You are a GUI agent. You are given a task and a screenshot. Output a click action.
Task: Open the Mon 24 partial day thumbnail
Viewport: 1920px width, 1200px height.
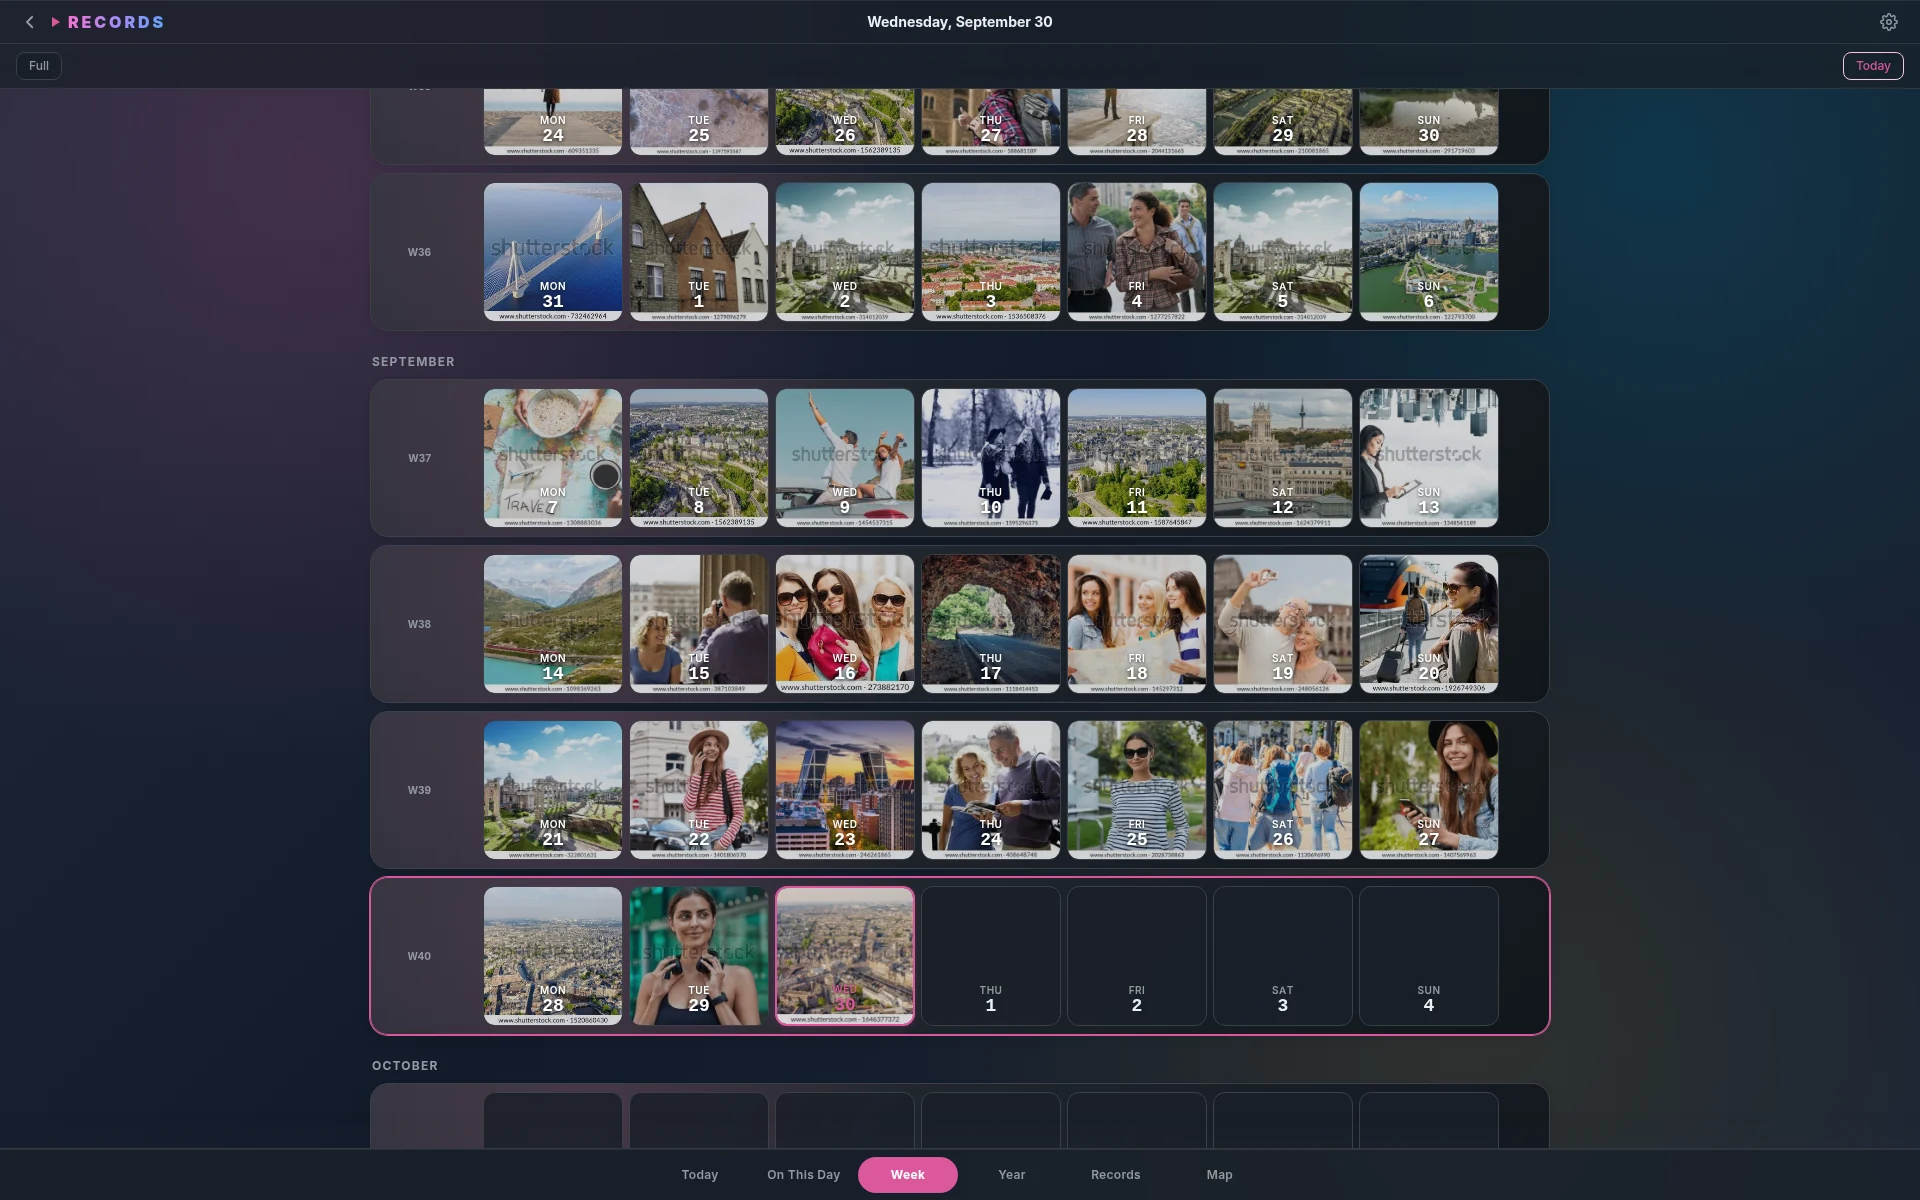click(553, 122)
